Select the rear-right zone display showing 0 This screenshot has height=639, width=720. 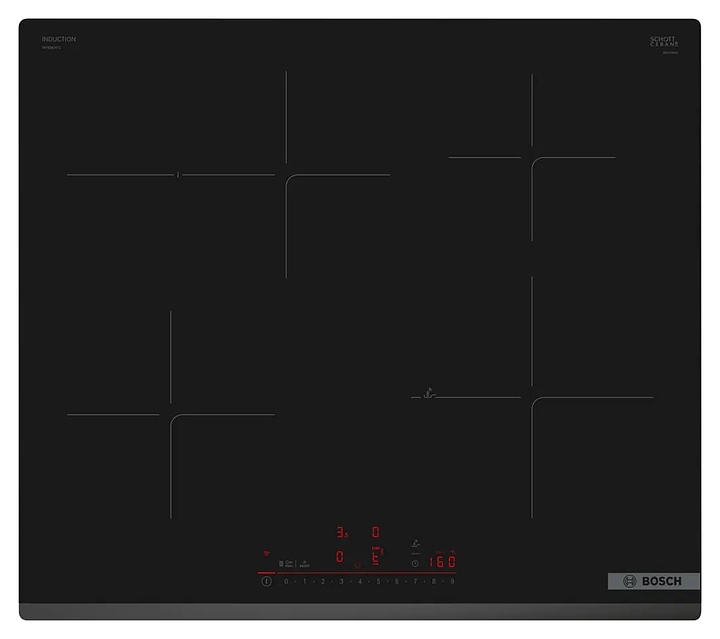[376, 532]
